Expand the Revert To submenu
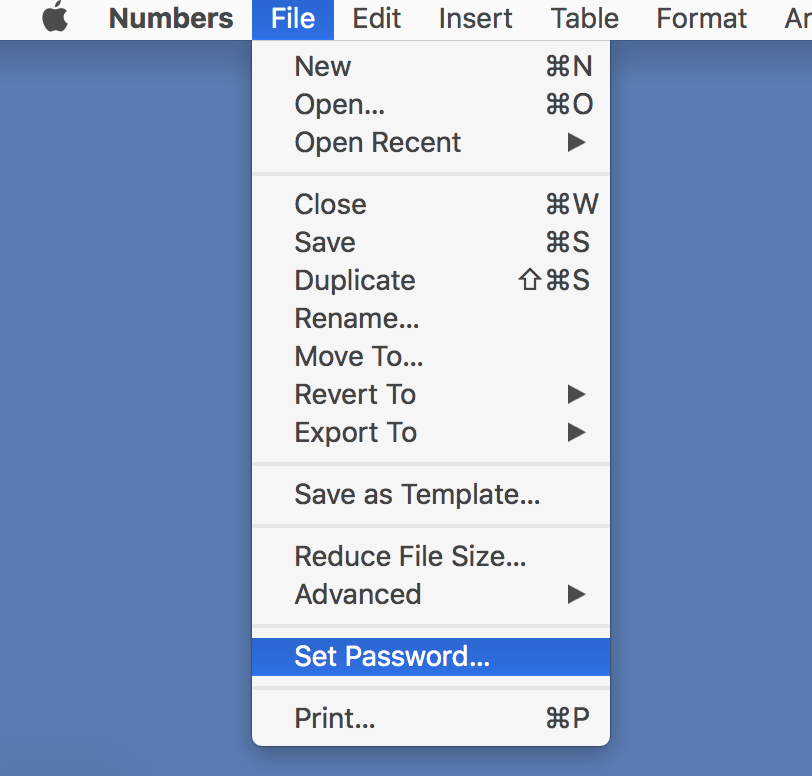 point(431,394)
